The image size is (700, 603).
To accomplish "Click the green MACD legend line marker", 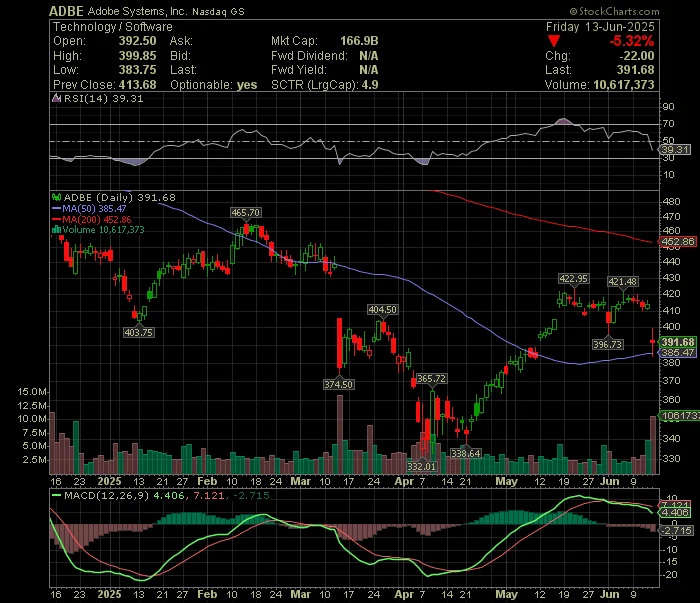I will pos(57,495).
